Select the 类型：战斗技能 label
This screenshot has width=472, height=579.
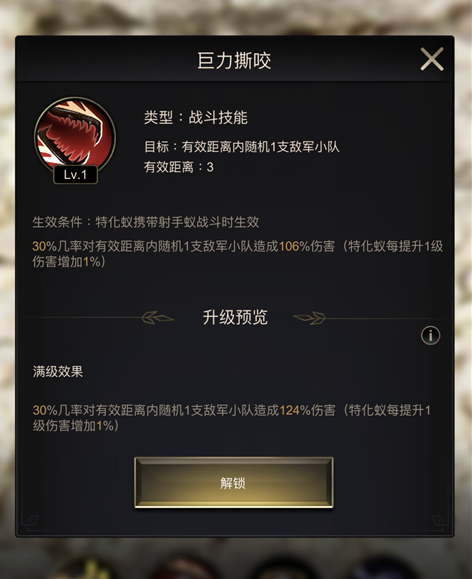tap(196, 117)
